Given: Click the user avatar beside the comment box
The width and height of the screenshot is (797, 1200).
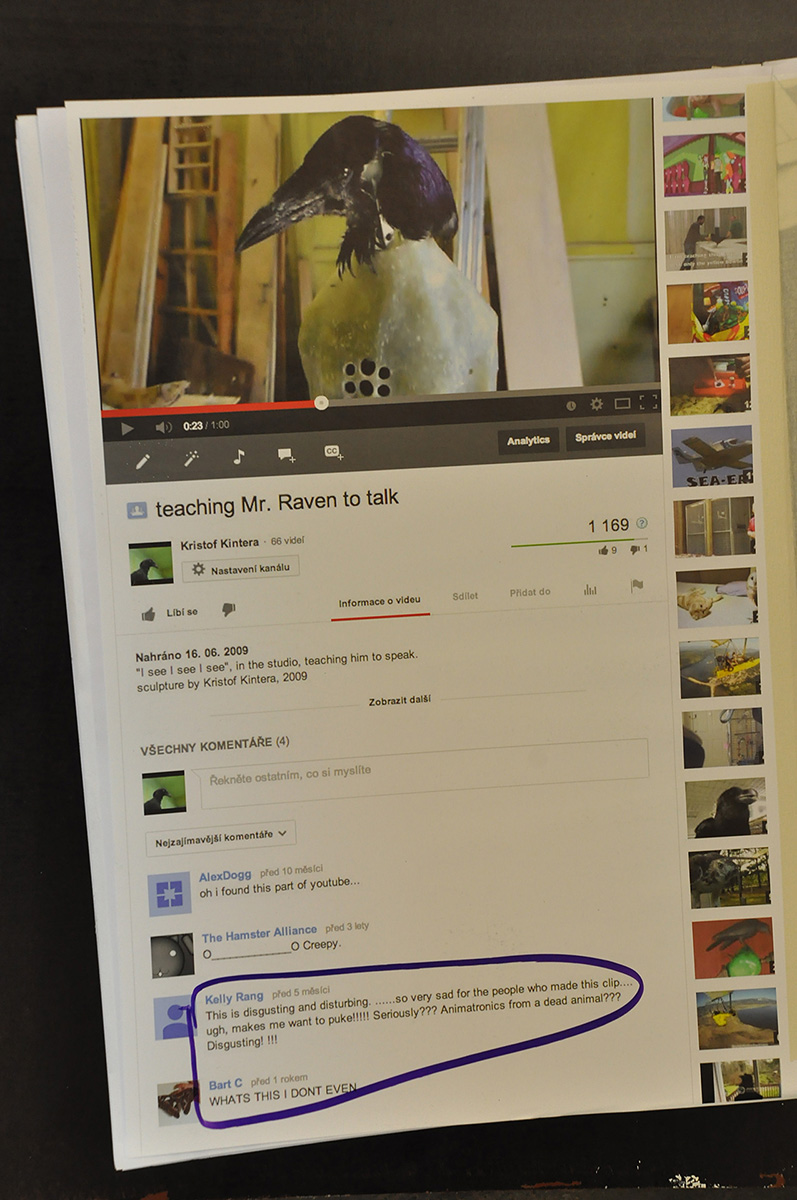Looking at the screenshot, I should click(164, 792).
